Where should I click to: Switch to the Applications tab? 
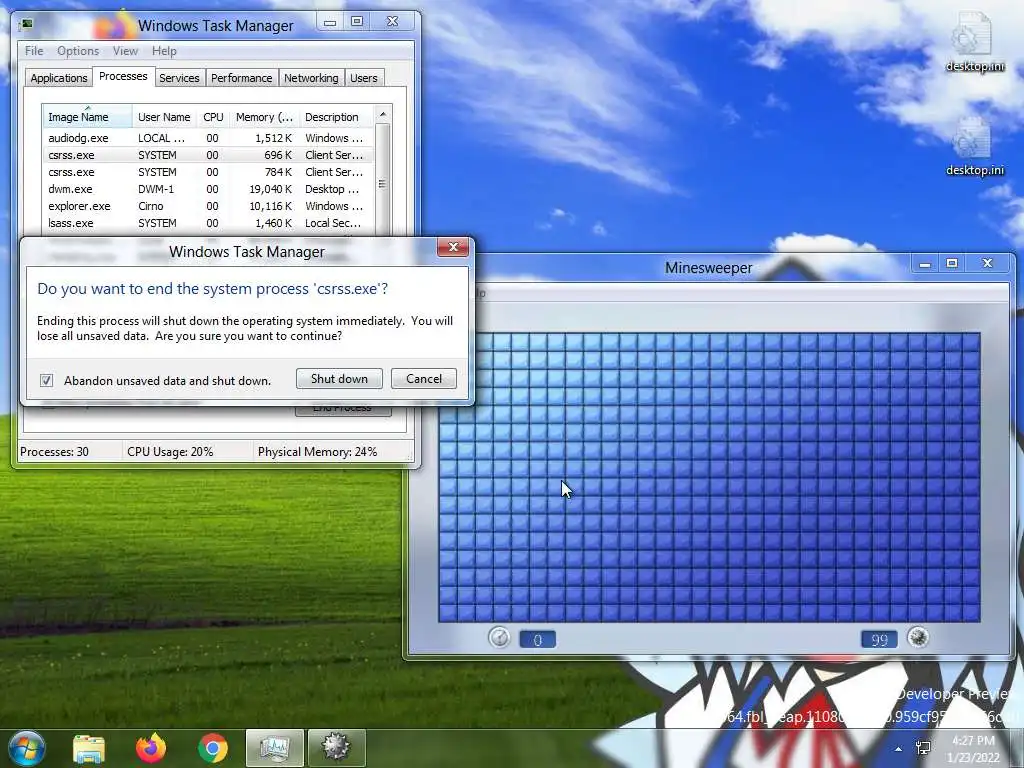(59, 78)
